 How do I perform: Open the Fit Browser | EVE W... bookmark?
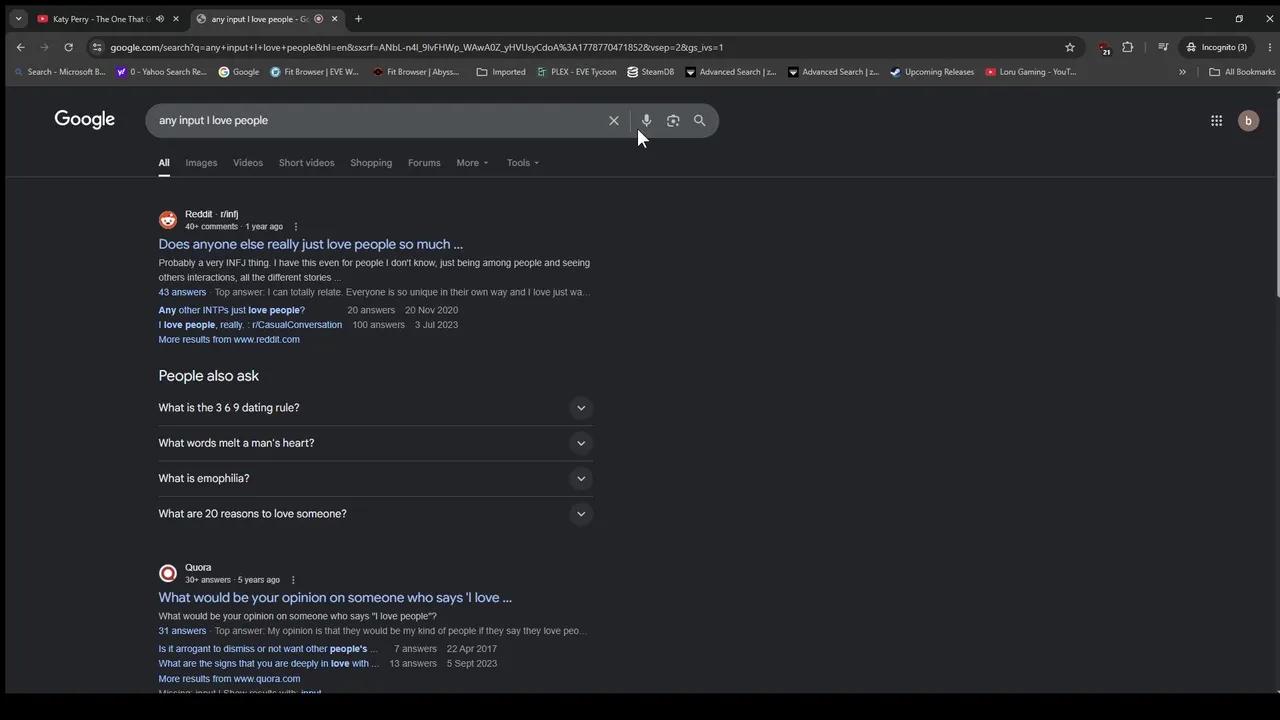point(315,72)
